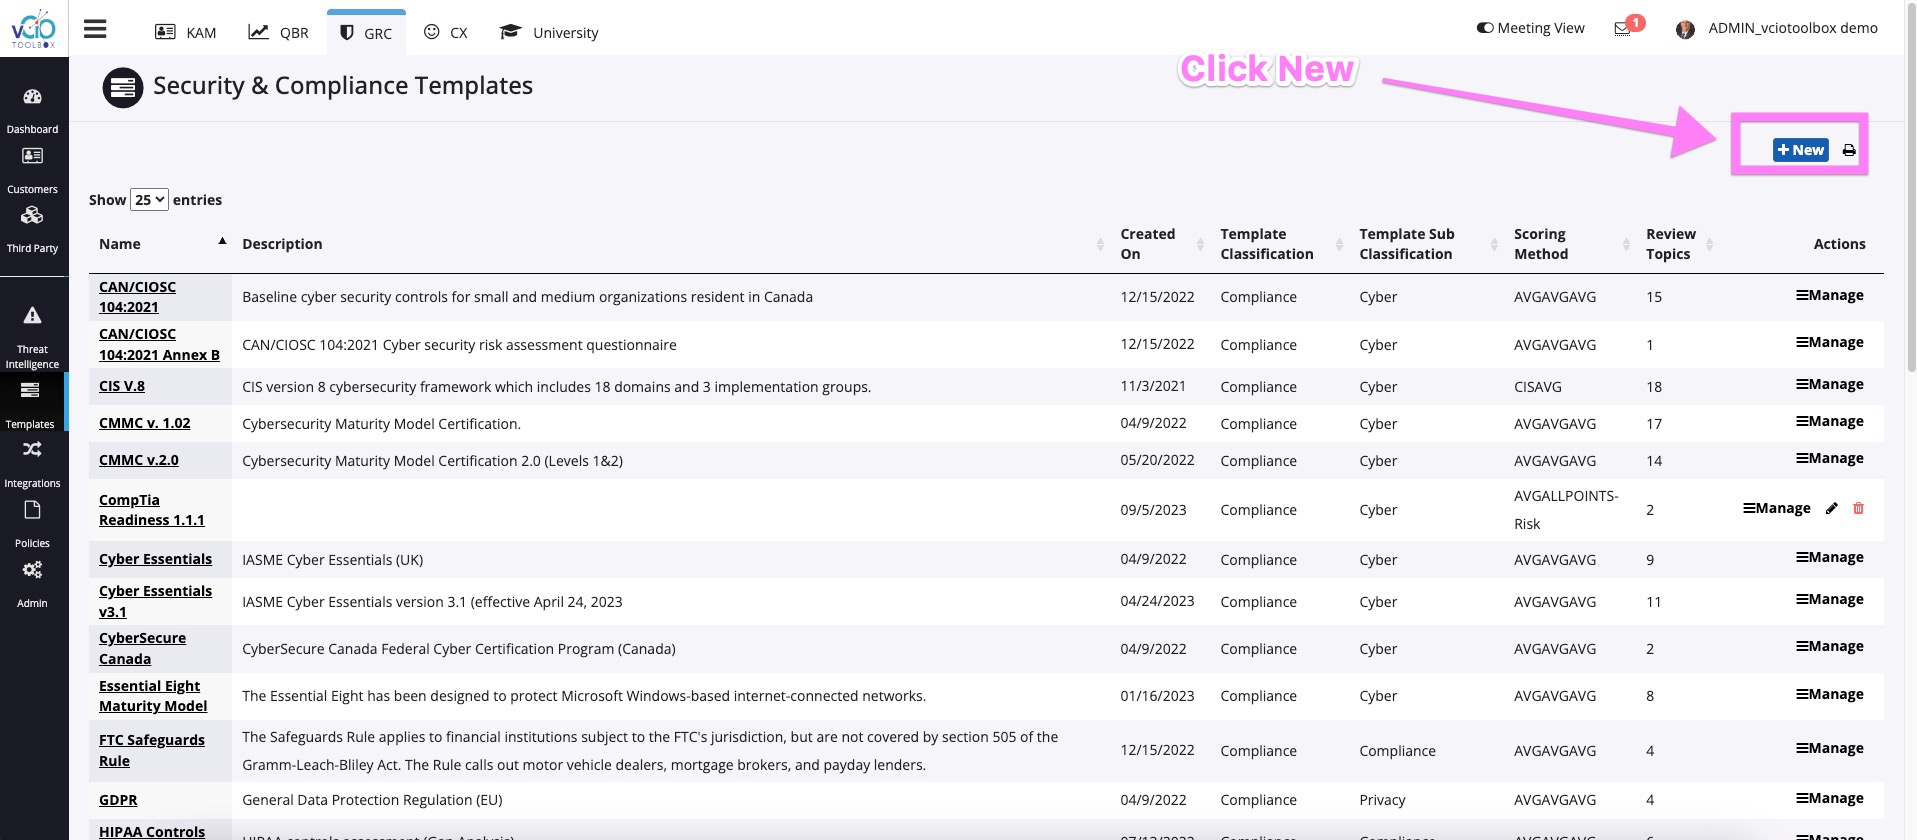Image resolution: width=1917 pixels, height=840 pixels.
Task: Sort table by Name column
Action: pos(162,244)
